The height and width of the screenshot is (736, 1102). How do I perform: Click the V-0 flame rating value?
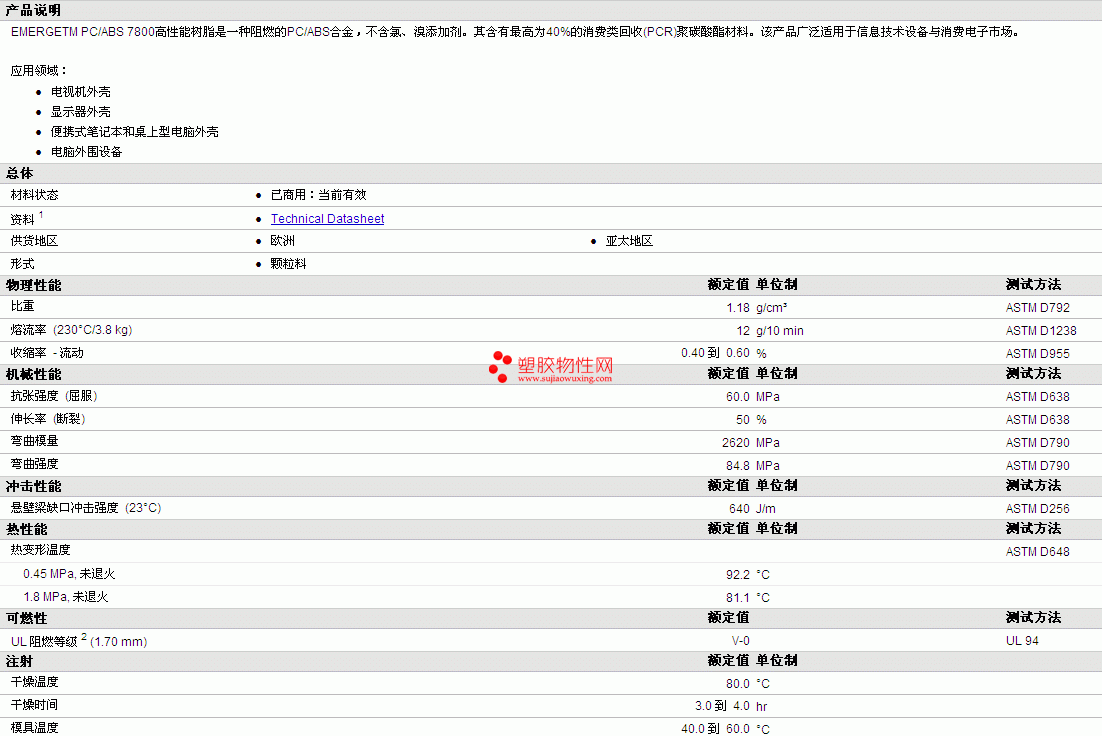(741, 641)
